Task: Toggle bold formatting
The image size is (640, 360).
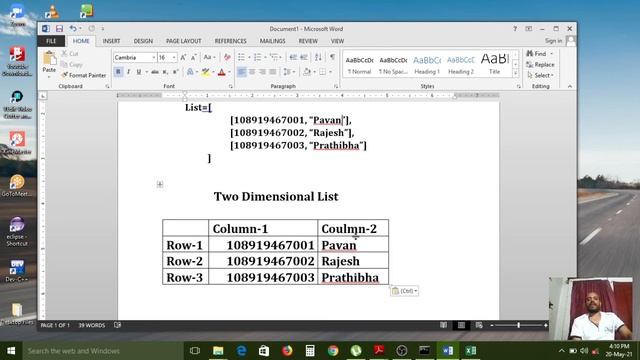Action: [x=118, y=72]
